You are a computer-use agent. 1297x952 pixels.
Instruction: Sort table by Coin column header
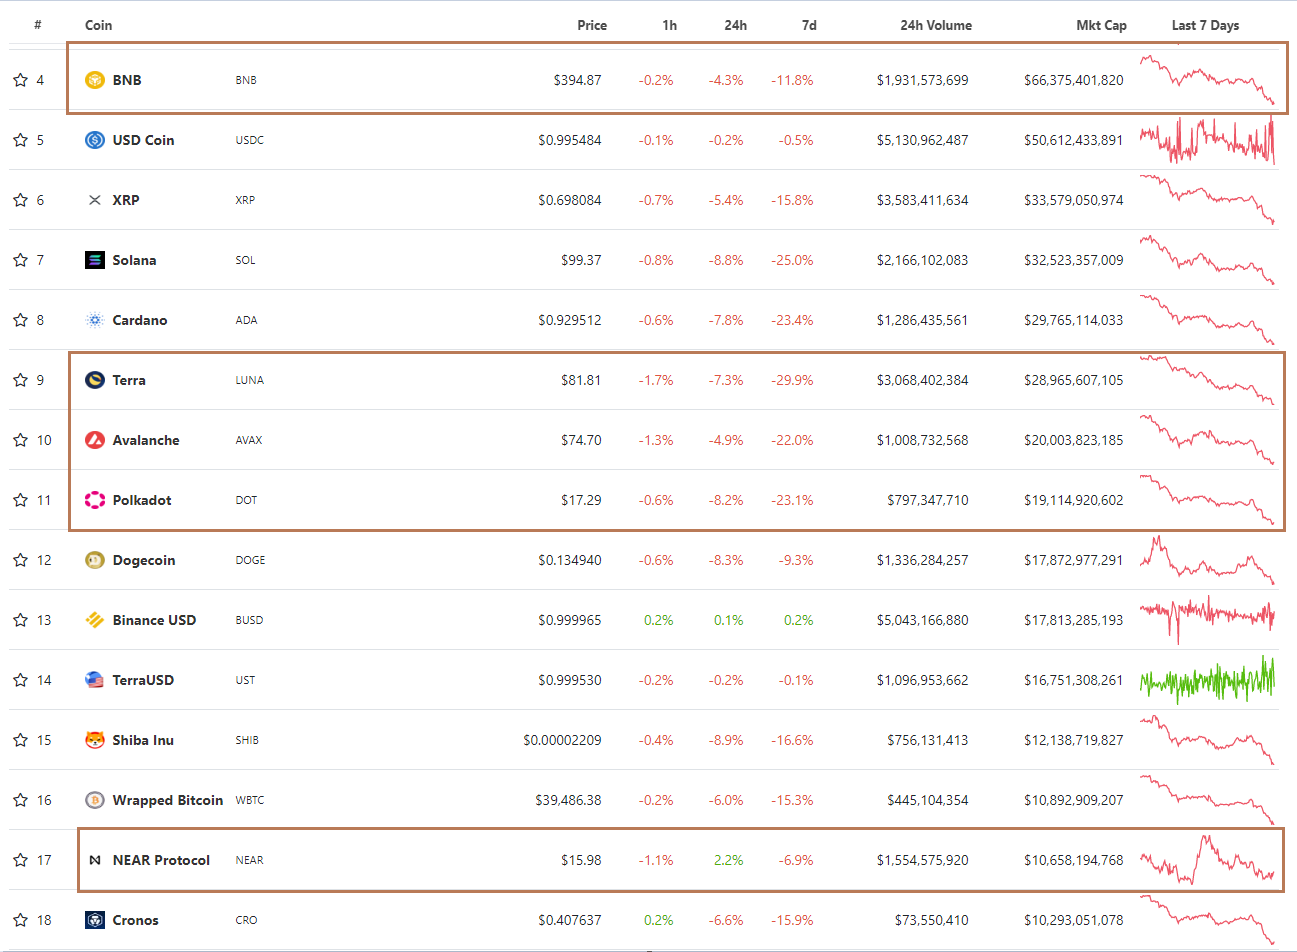point(98,25)
